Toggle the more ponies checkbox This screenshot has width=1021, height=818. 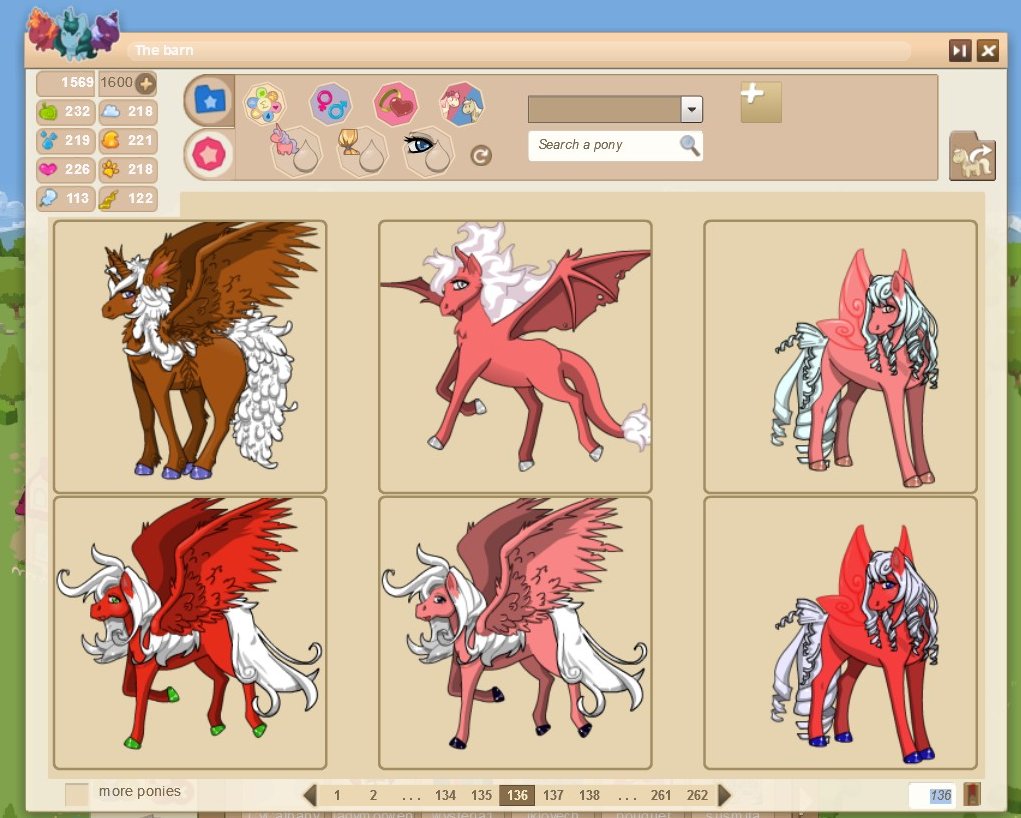click(77, 794)
